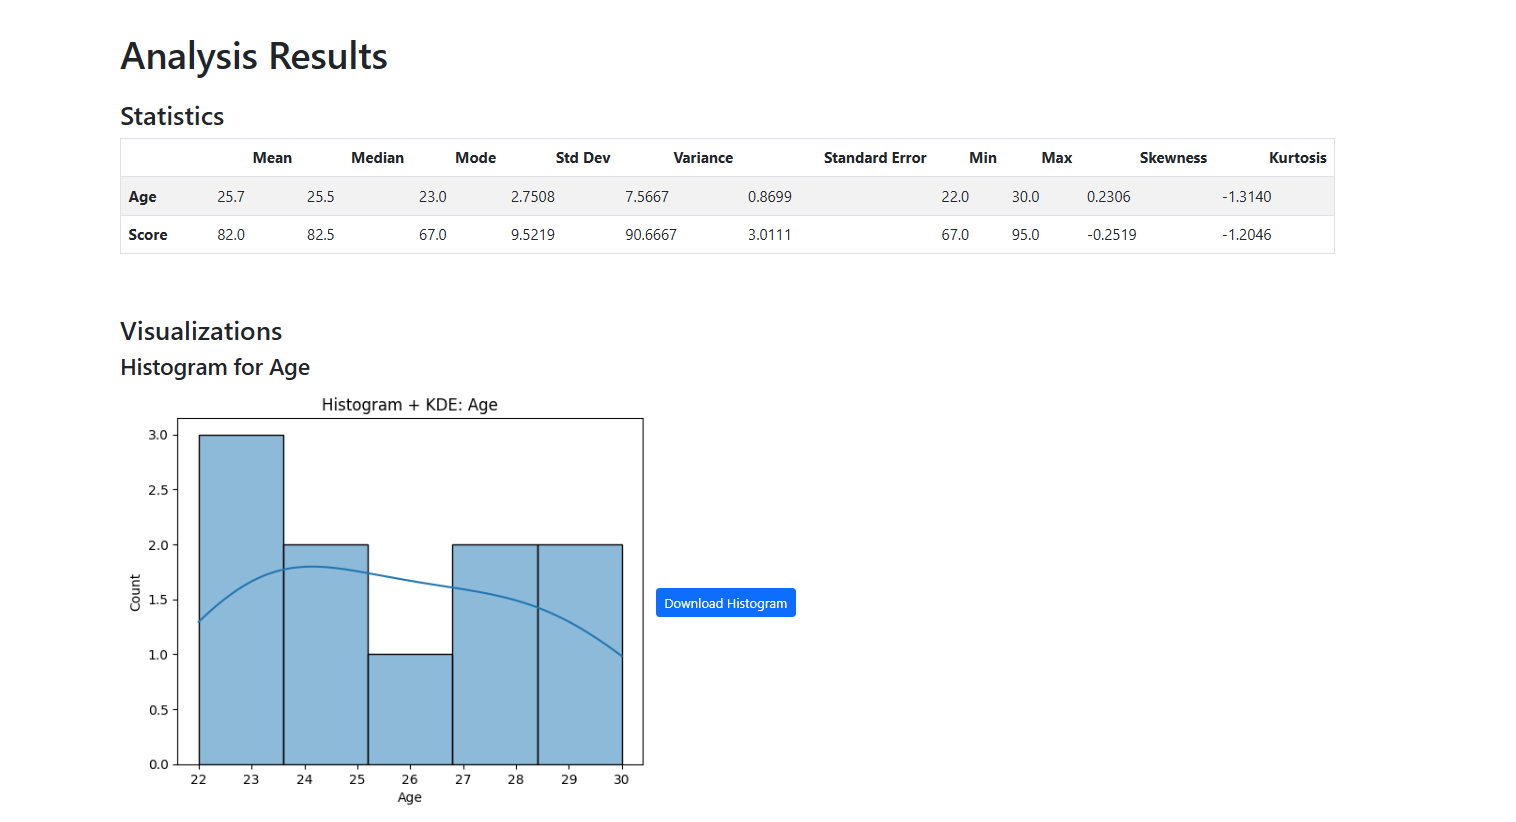Select the Mean column header
The height and width of the screenshot is (822, 1516).
tap(272, 157)
